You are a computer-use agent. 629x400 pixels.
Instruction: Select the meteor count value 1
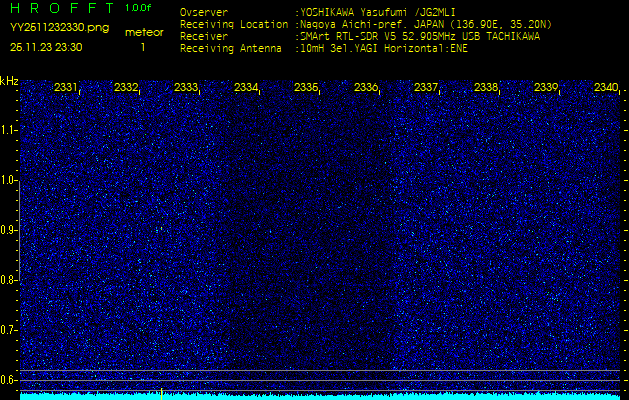142,47
